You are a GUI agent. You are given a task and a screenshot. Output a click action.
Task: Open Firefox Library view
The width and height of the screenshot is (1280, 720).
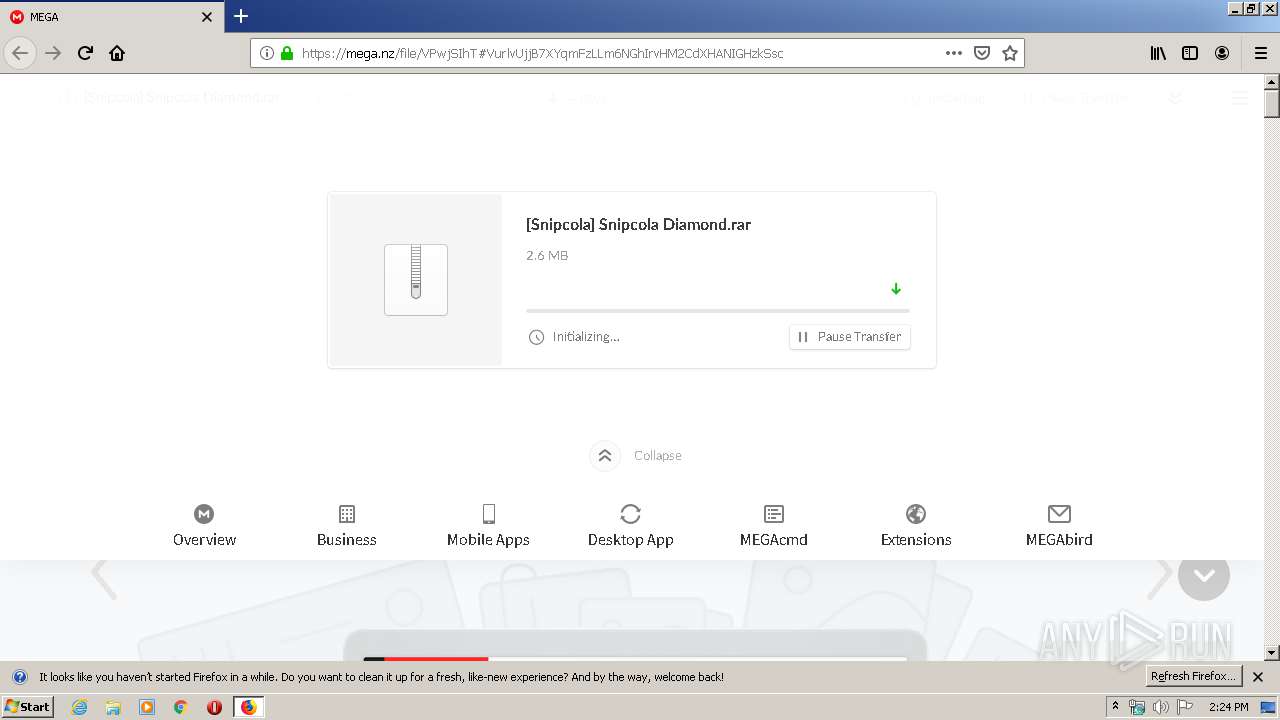coord(1158,53)
